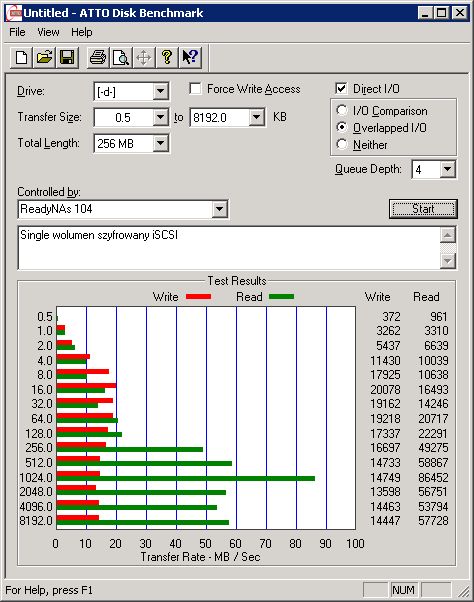The image size is (474, 602).
Task: Expand the Drive dropdown list
Action: point(160,92)
